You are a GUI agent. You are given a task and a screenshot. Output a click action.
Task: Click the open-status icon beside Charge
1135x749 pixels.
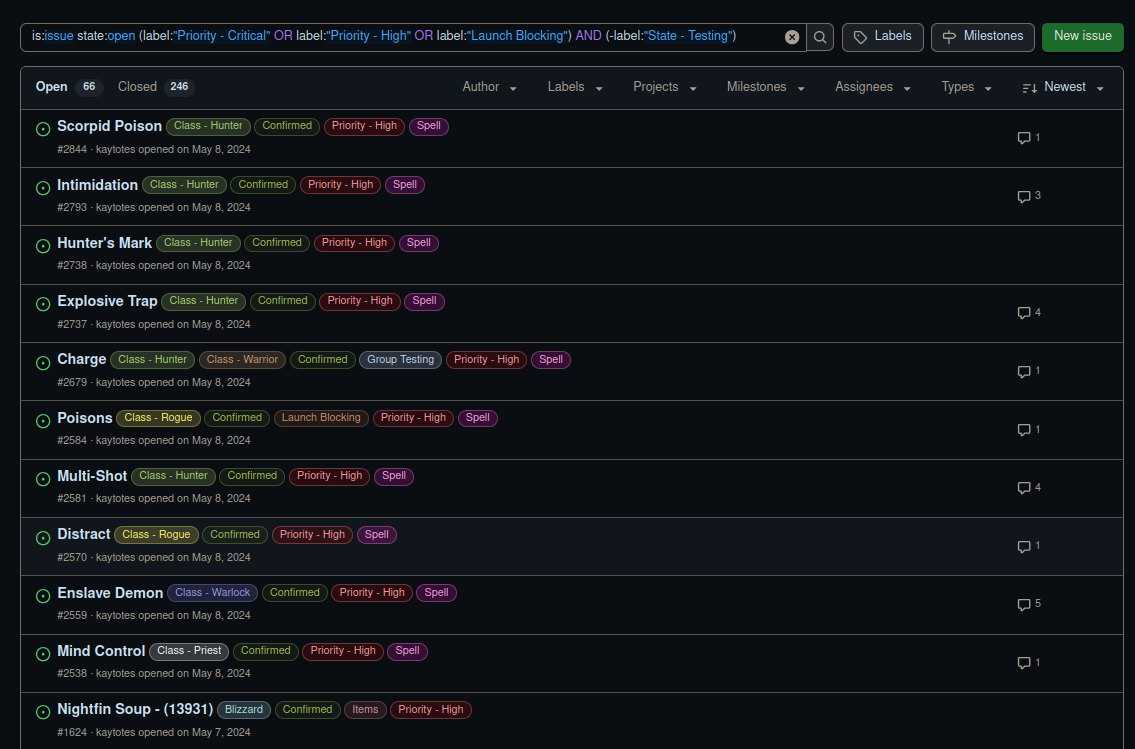pos(43,363)
